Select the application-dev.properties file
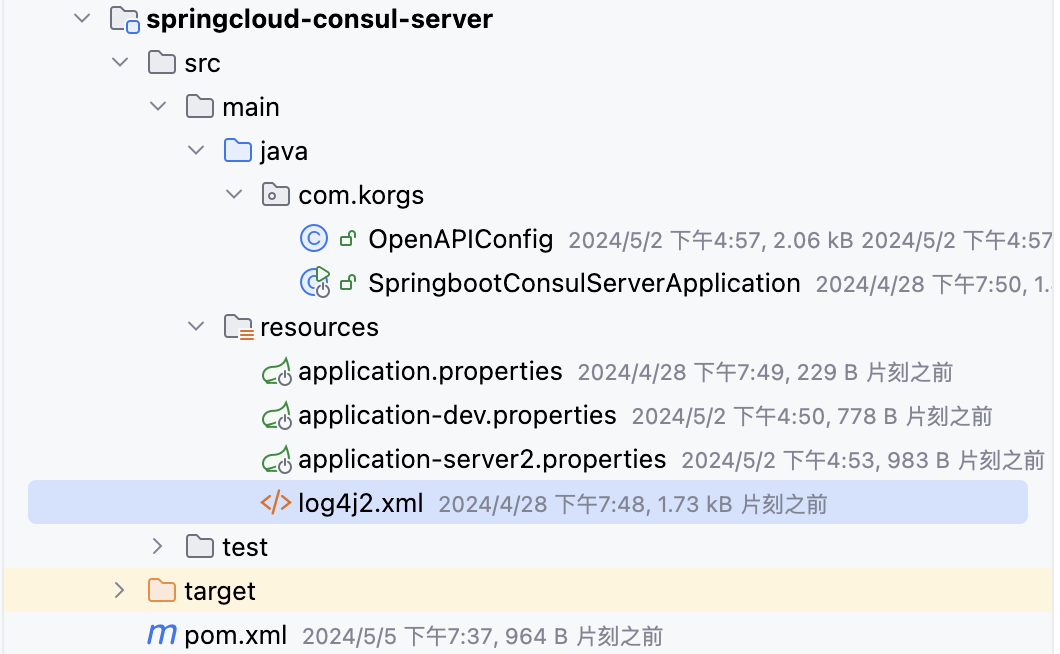The height and width of the screenshot is (654, 1060). coord(457,415)
